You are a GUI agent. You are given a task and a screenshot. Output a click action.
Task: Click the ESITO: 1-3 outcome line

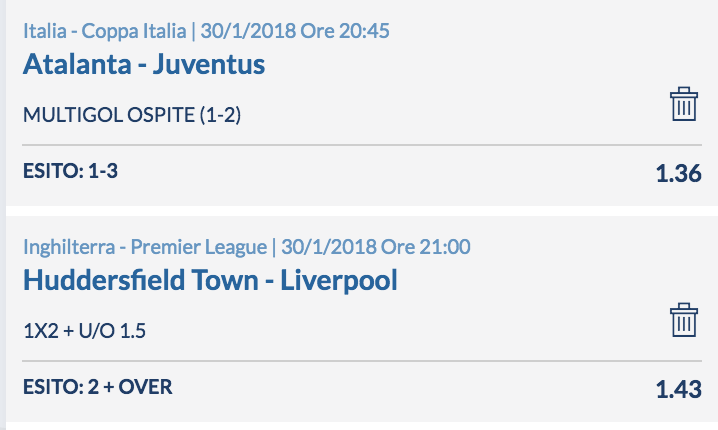71,171
